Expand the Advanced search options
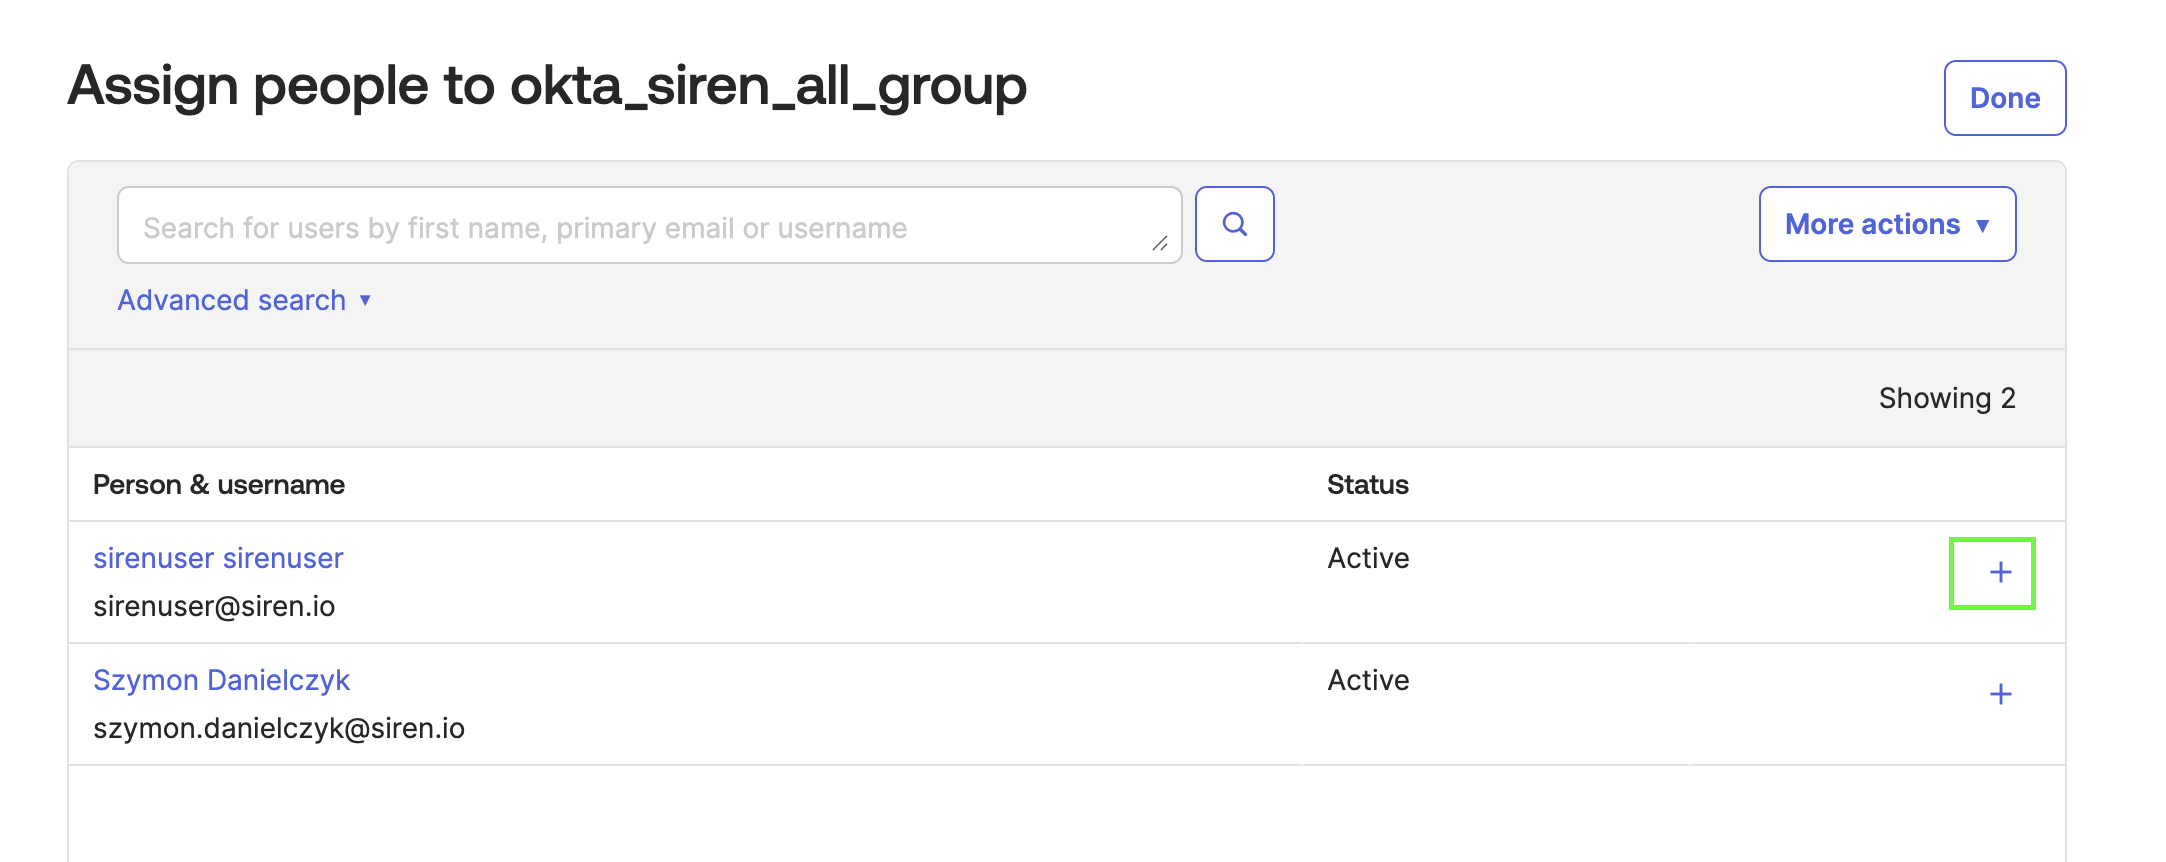Viewport: 2166px width, 862px height. [243, 299]
